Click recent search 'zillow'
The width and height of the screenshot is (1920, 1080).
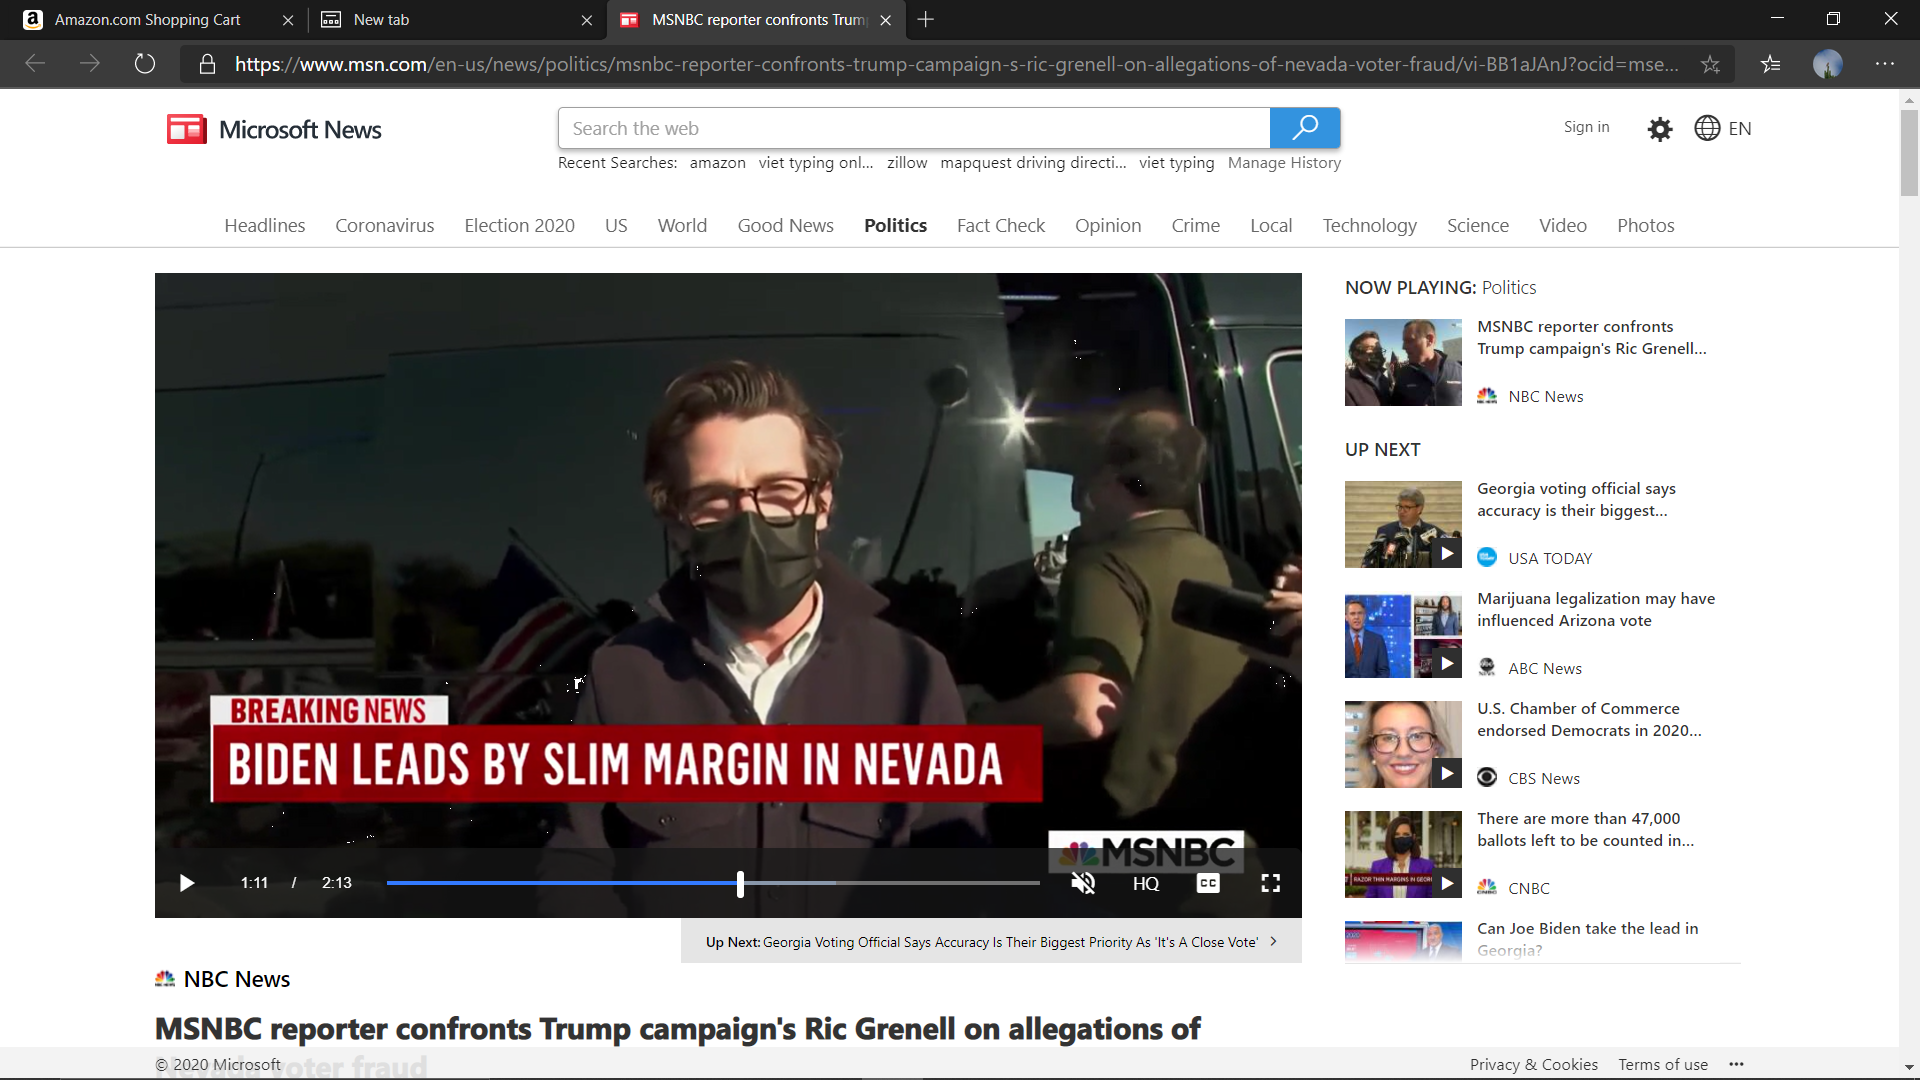click(907, 162)
